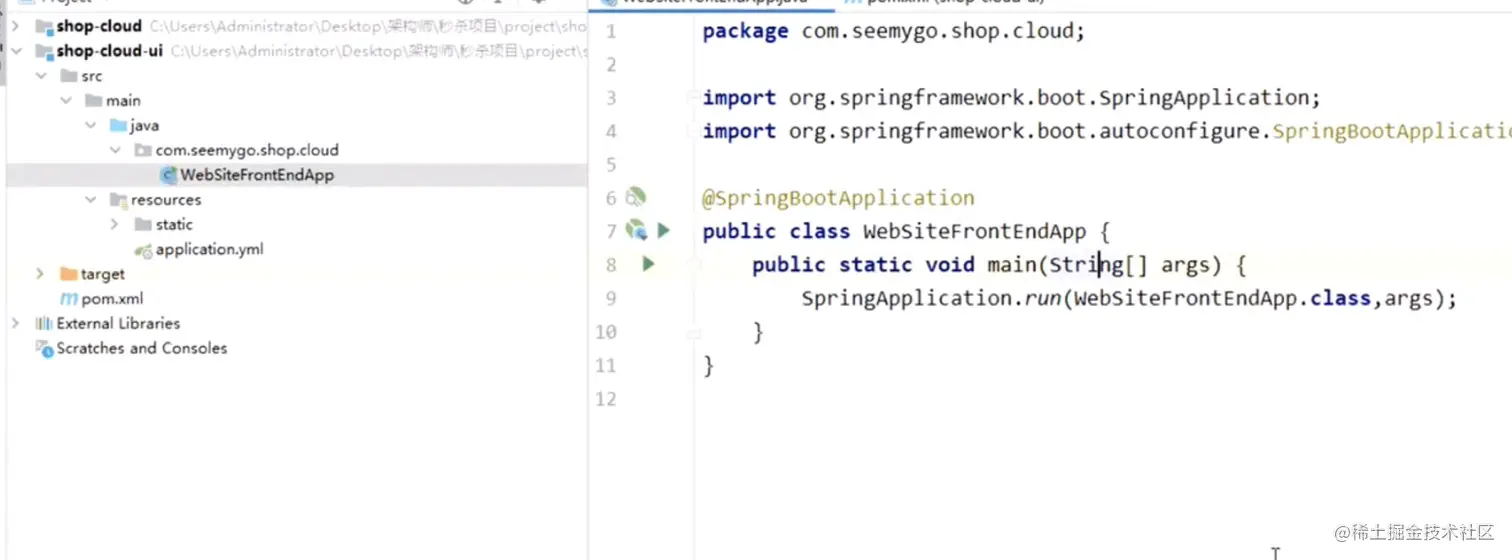Select the Scratches and Consoles label
This screenshot has height=560, width=1512.
[142, 348]
